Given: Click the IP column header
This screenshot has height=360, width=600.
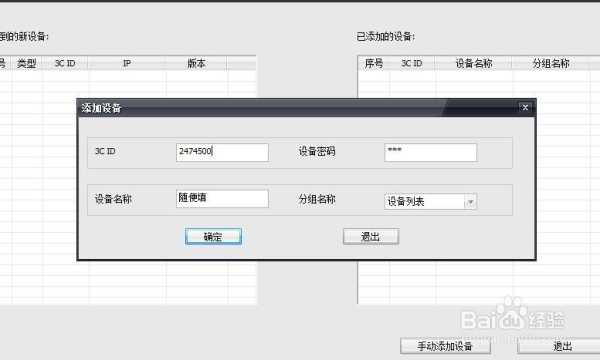Looking at the screenshot, I should (x=127, y=63).
